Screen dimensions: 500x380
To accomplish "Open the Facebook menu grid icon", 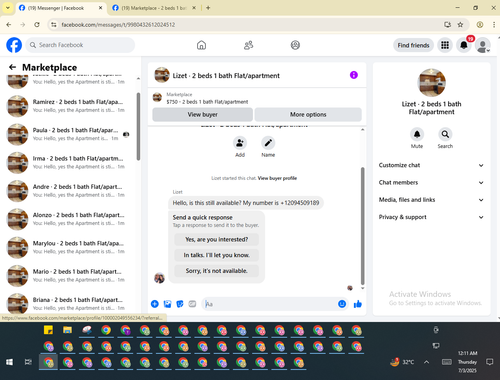I will 445,45.
